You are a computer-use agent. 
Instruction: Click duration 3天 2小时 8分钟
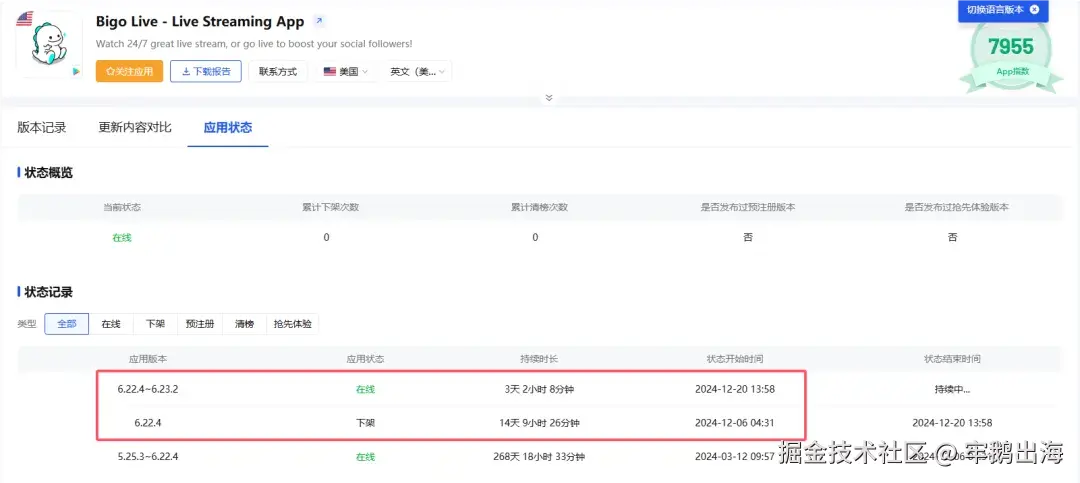[539, 389]
